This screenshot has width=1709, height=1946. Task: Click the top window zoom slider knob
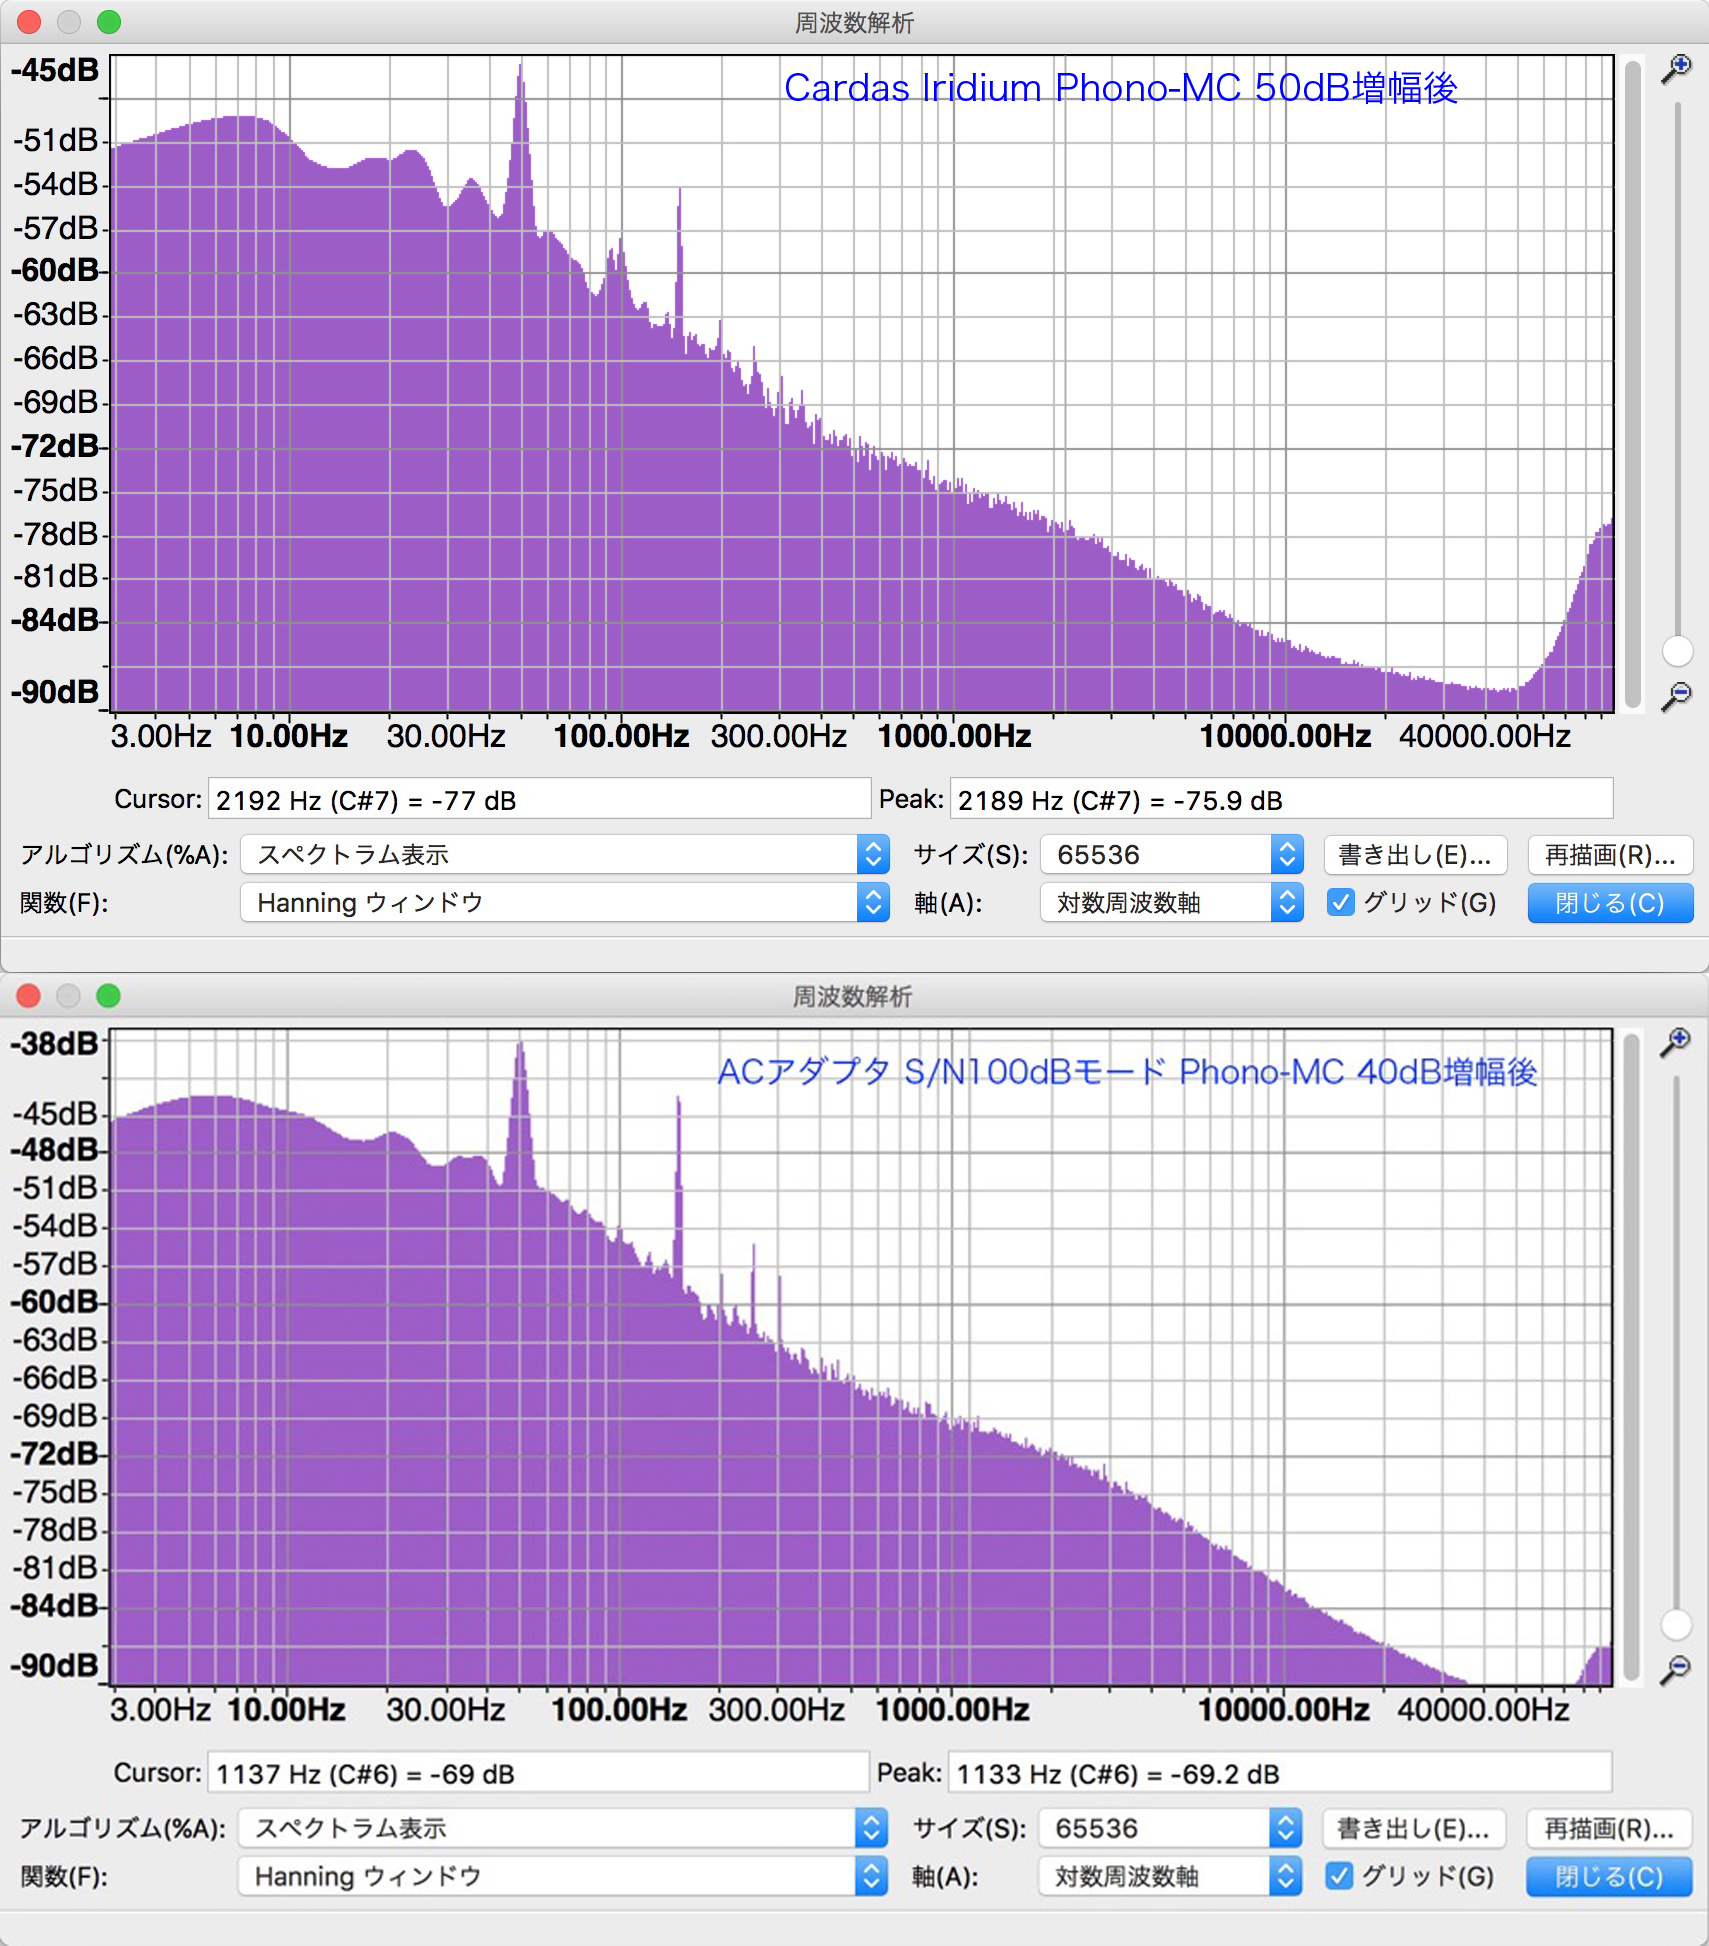[1677, 651]
